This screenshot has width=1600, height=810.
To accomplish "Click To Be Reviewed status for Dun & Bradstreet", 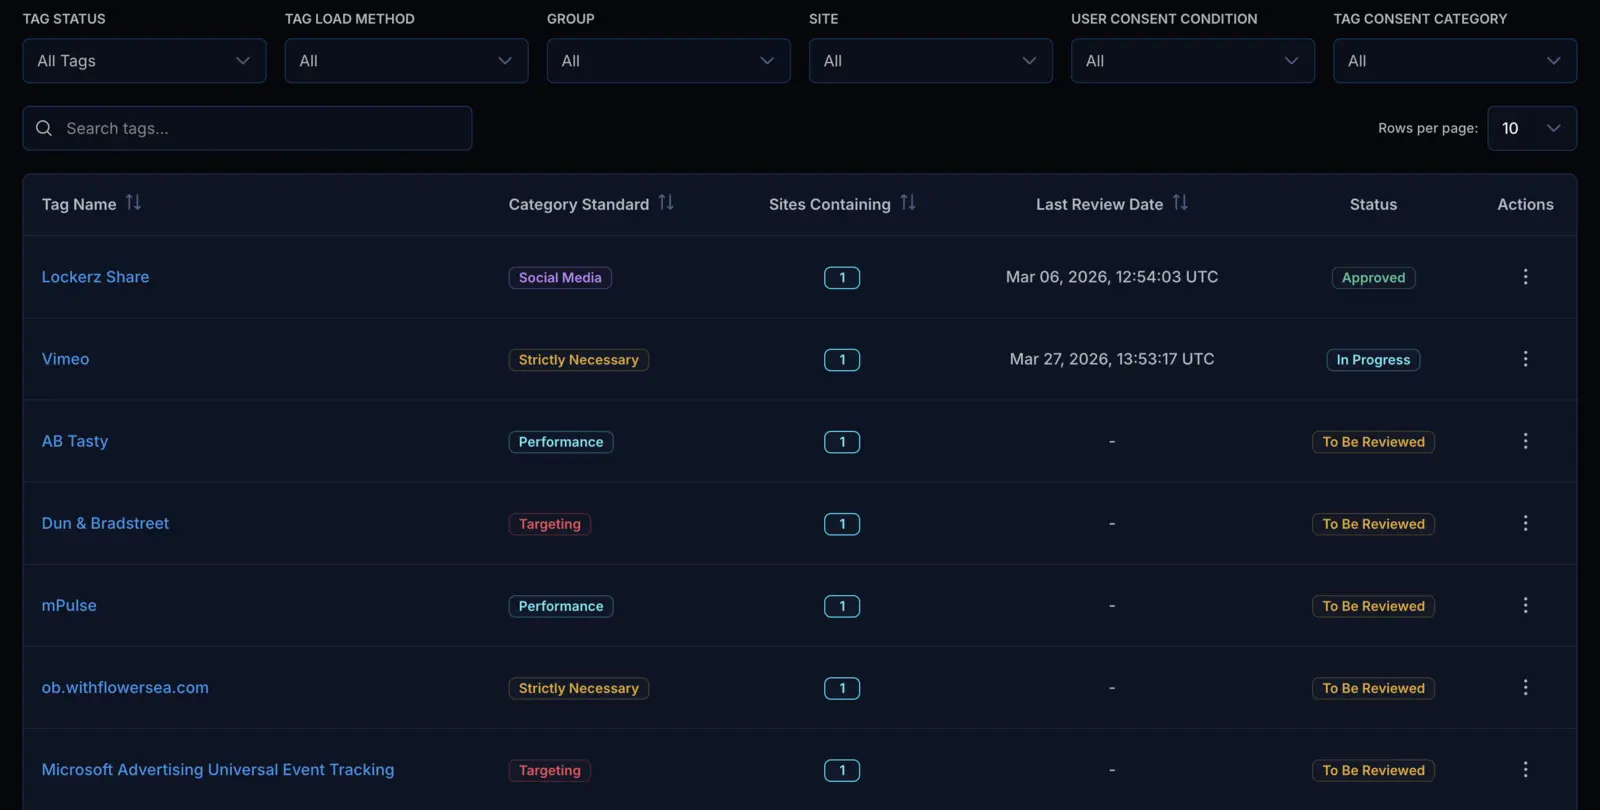I will [1373, 524].
